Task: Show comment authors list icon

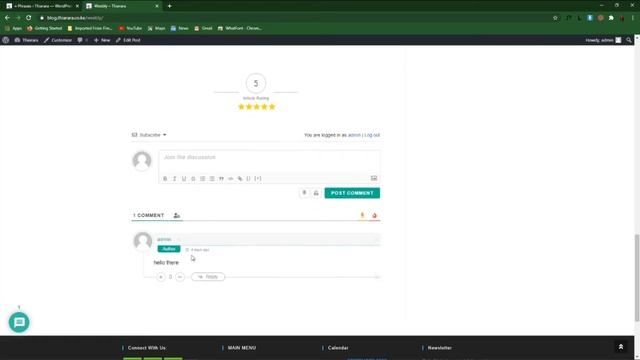Action: click(x=177, y=216)
